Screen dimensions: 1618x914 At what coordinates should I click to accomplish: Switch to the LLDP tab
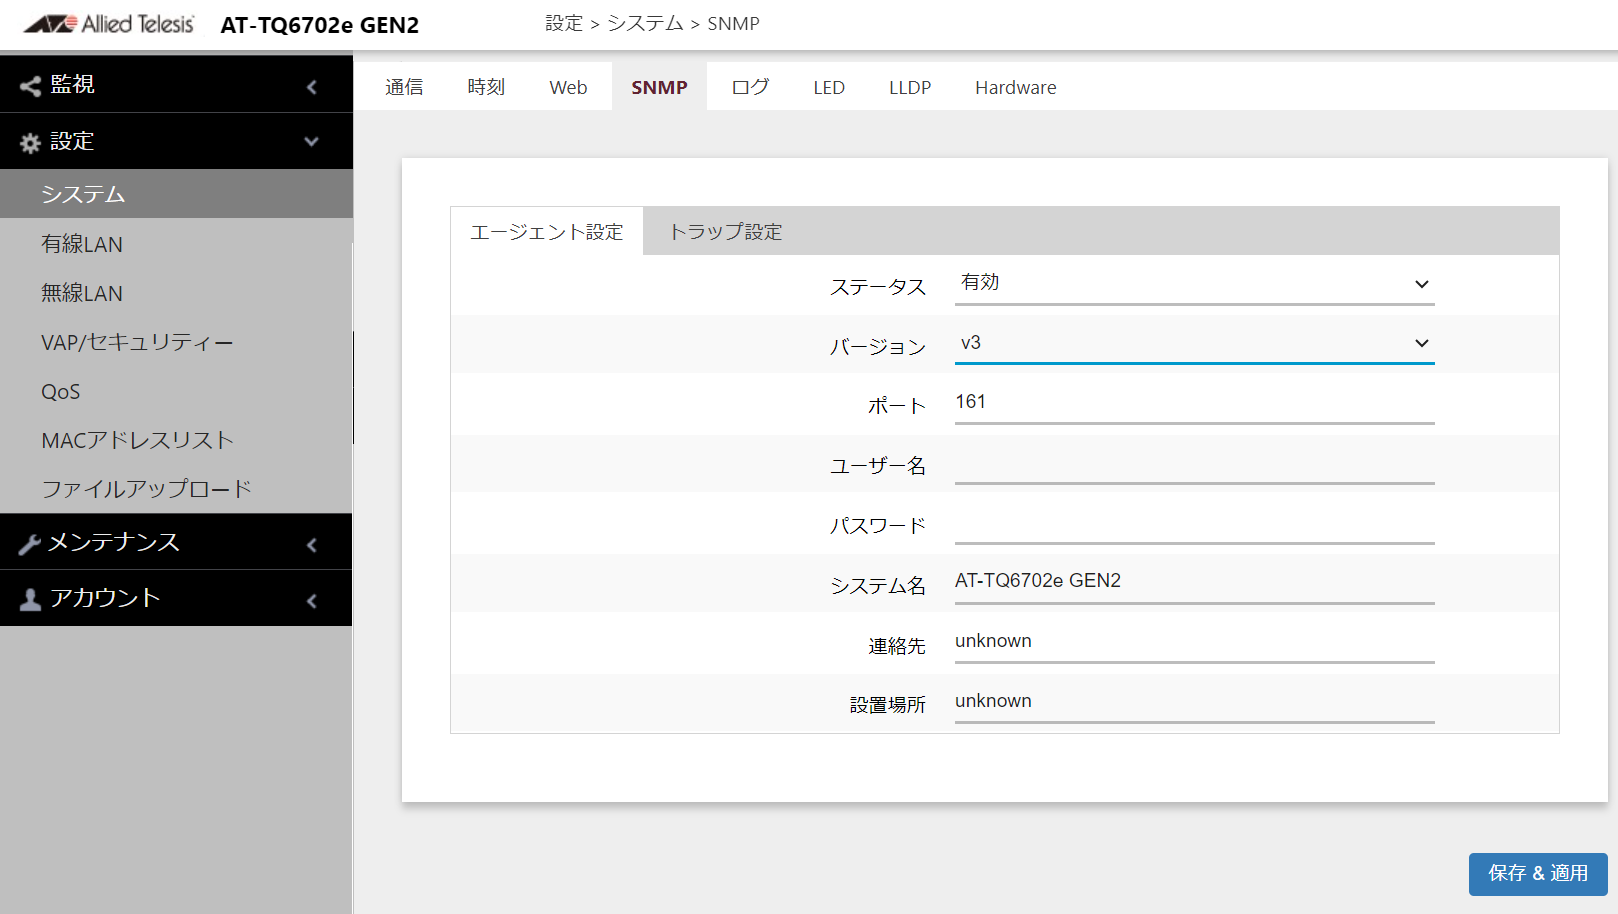click(910, 87)
